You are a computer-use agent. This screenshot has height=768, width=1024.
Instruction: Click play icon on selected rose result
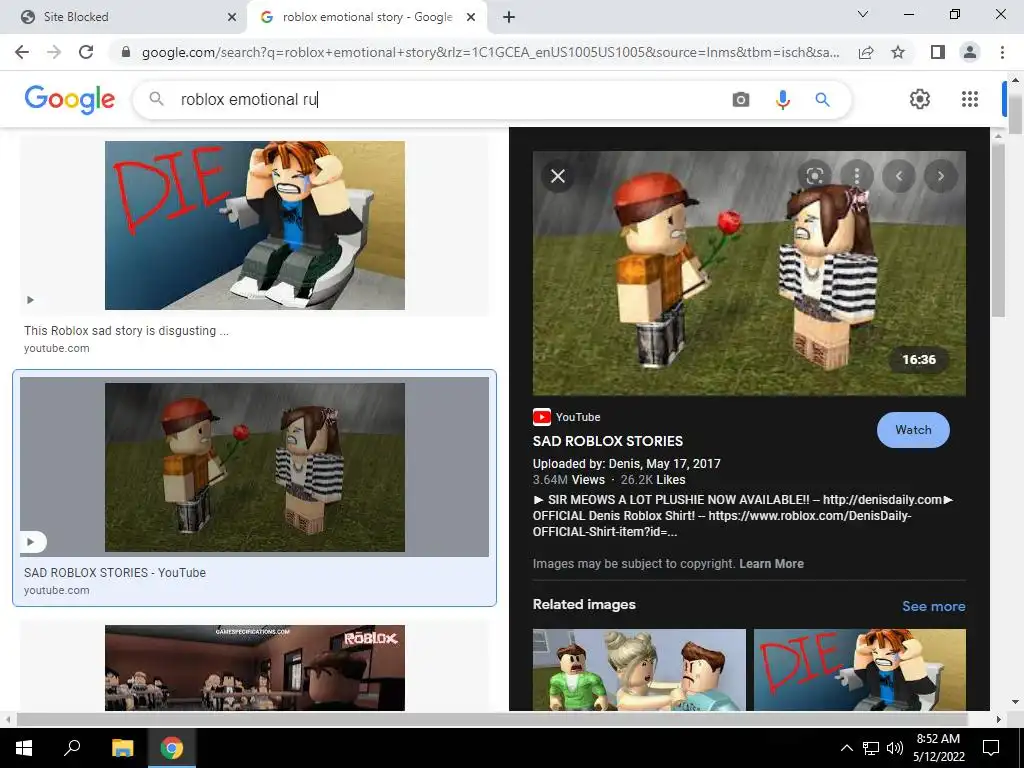[31, 541]
